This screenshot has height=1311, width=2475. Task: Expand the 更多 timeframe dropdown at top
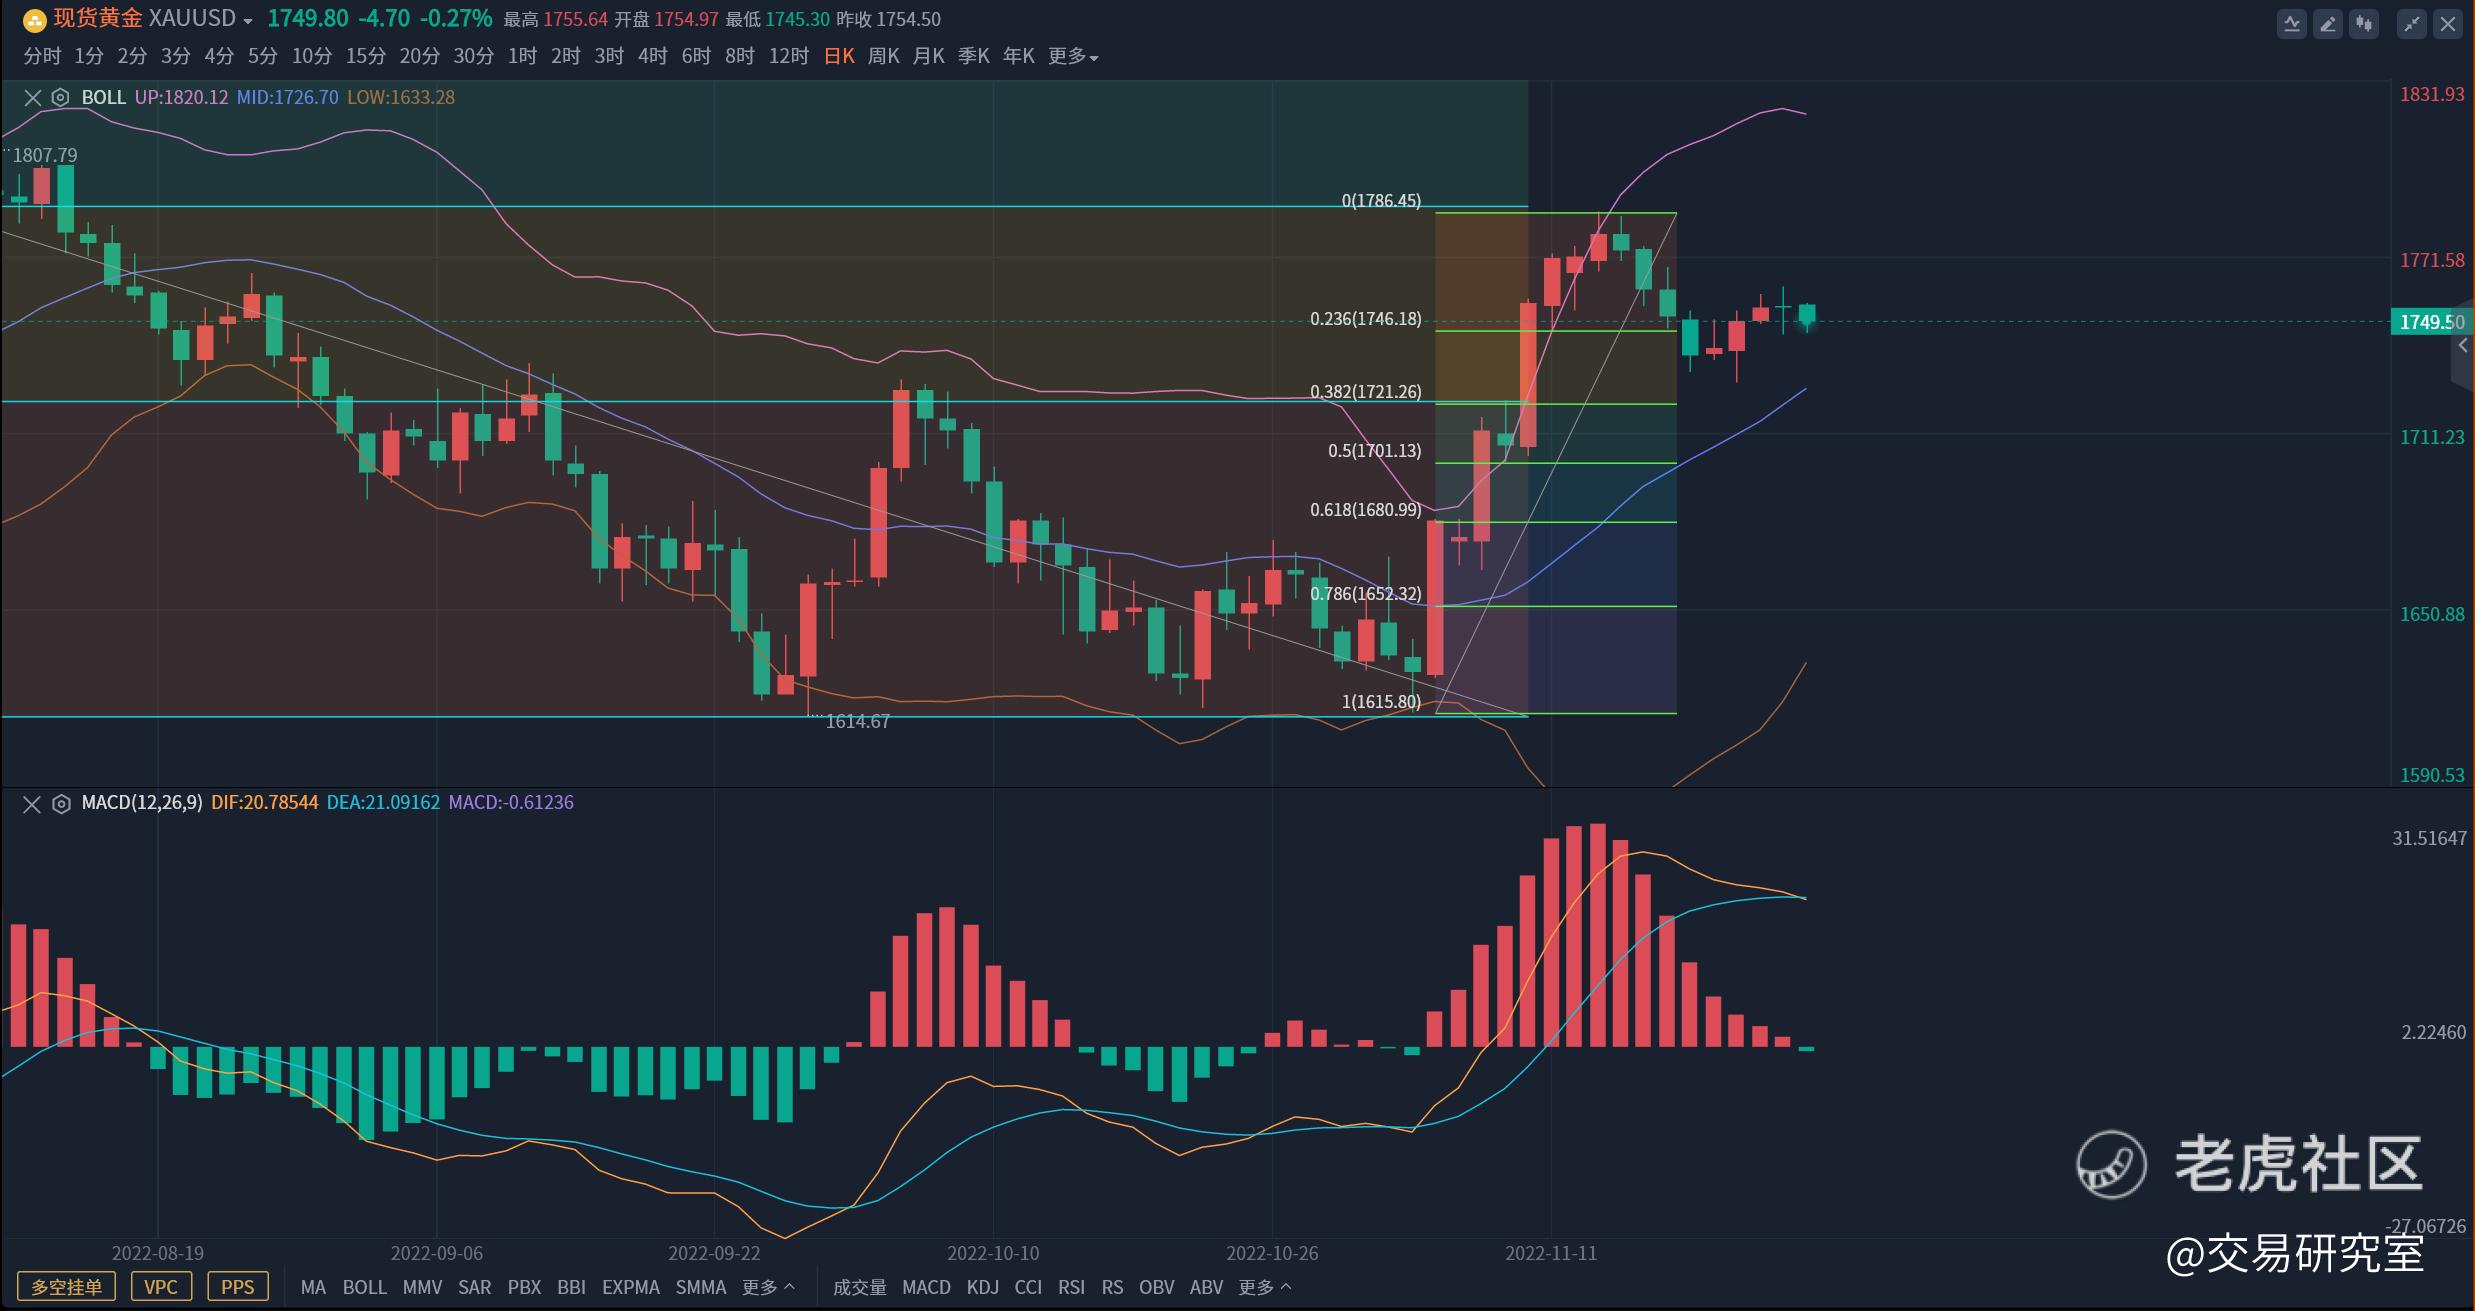[x=1073, y=57]
